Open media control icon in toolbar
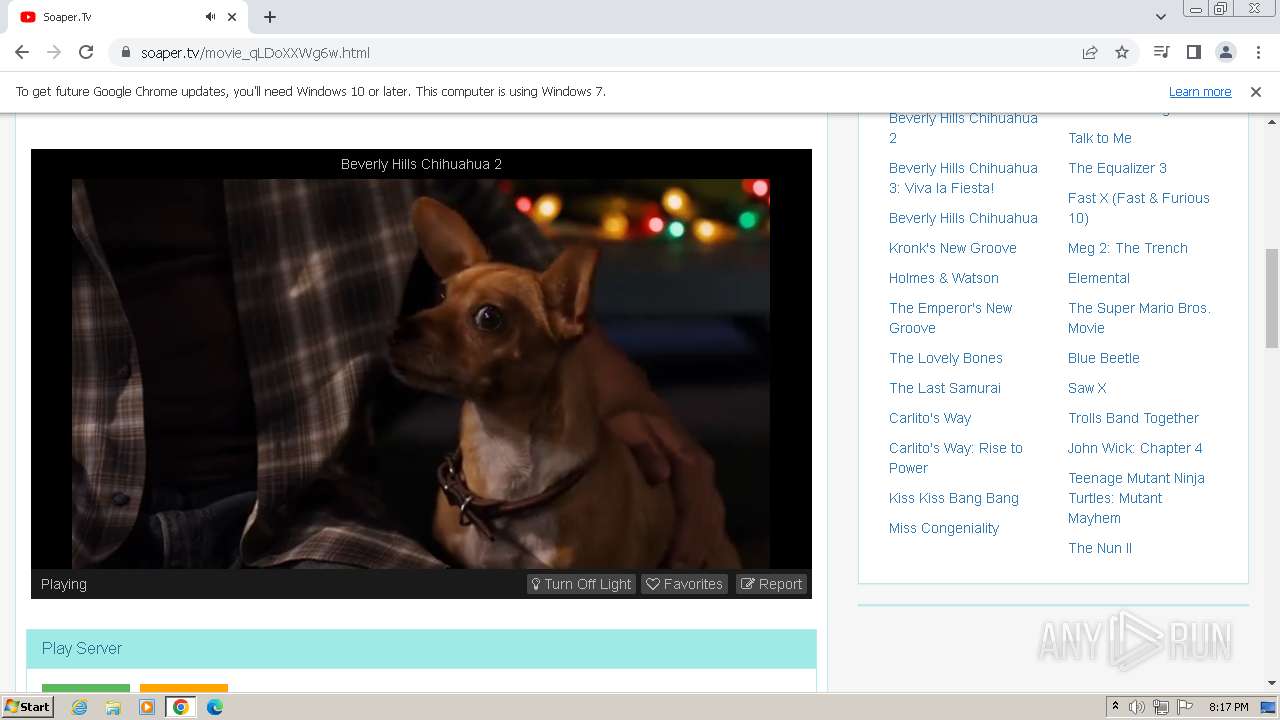This screenshot has height=720, width=1280. click(x=1161, y=53)
